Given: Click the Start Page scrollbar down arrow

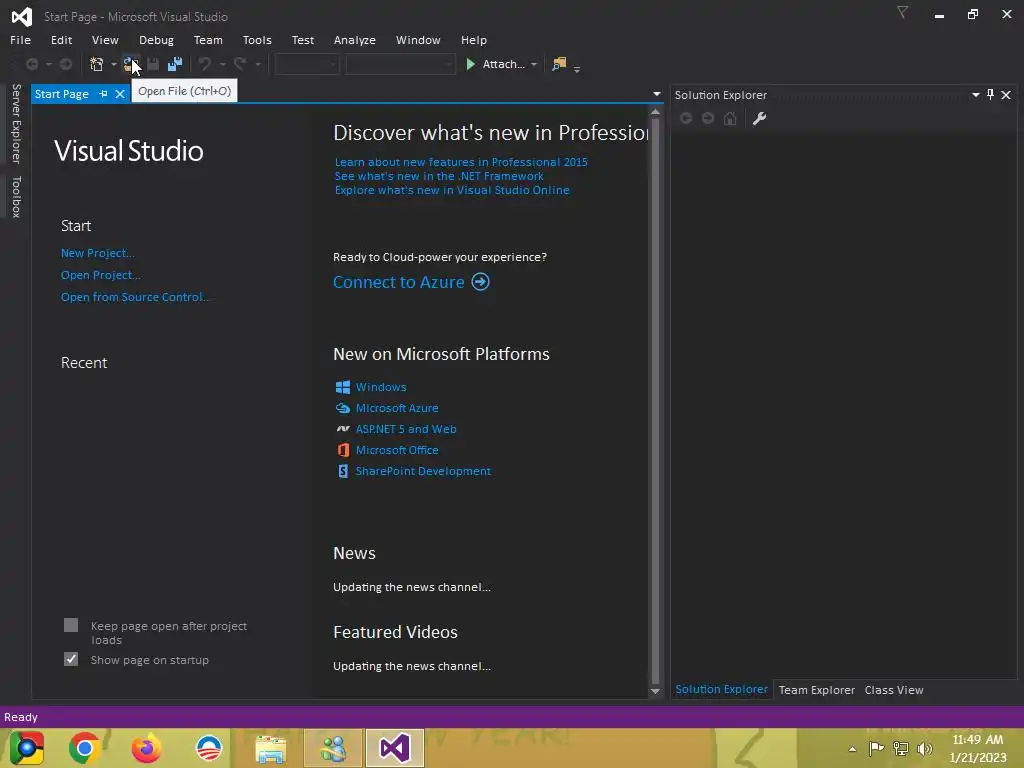Looking at the screenshot, I should 655,692.
